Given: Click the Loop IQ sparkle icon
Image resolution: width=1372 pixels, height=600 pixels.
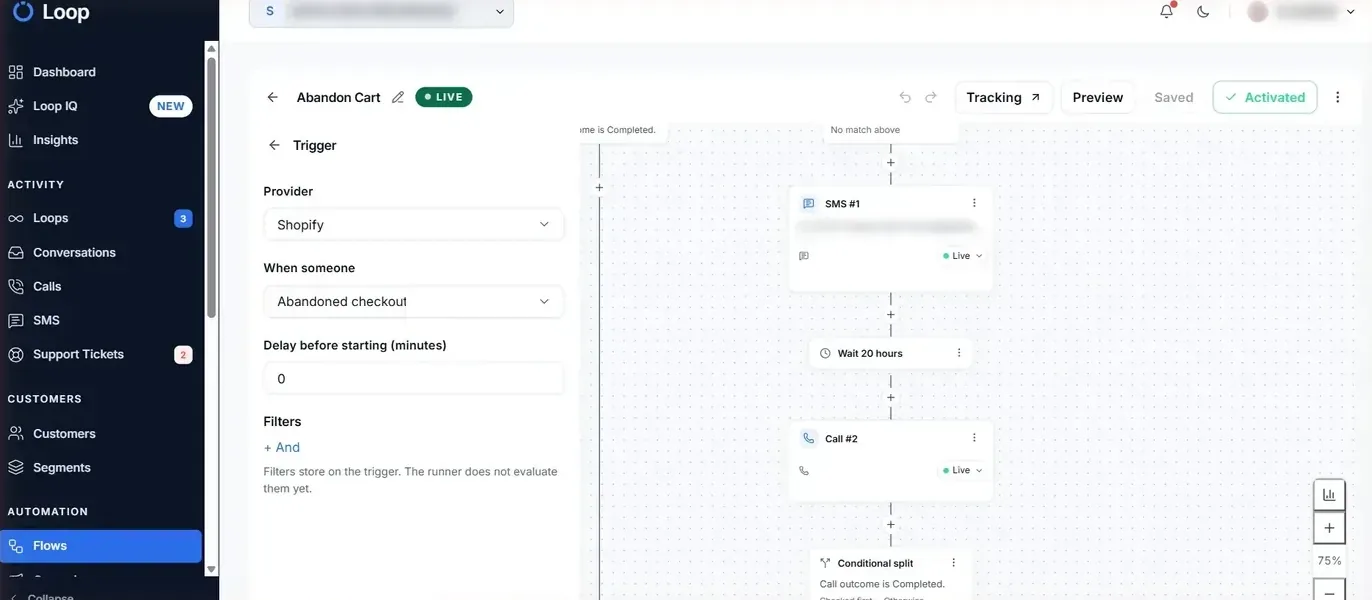Looking at the screenshot, I should 15,106.
